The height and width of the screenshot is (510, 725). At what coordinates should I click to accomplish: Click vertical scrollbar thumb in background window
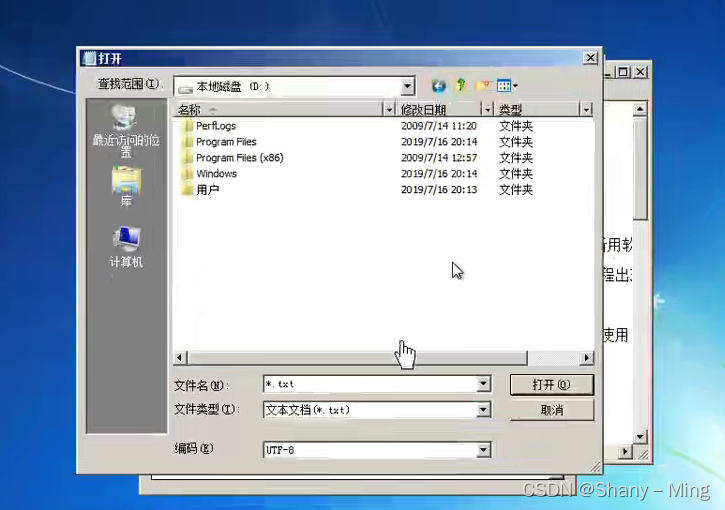coord(640,169)
